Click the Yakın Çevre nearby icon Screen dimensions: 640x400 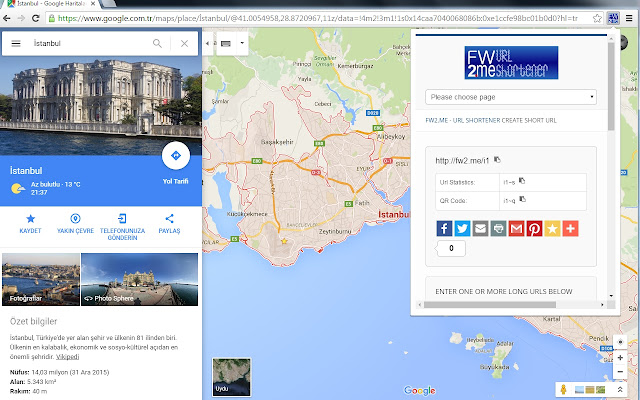(76, 218)
